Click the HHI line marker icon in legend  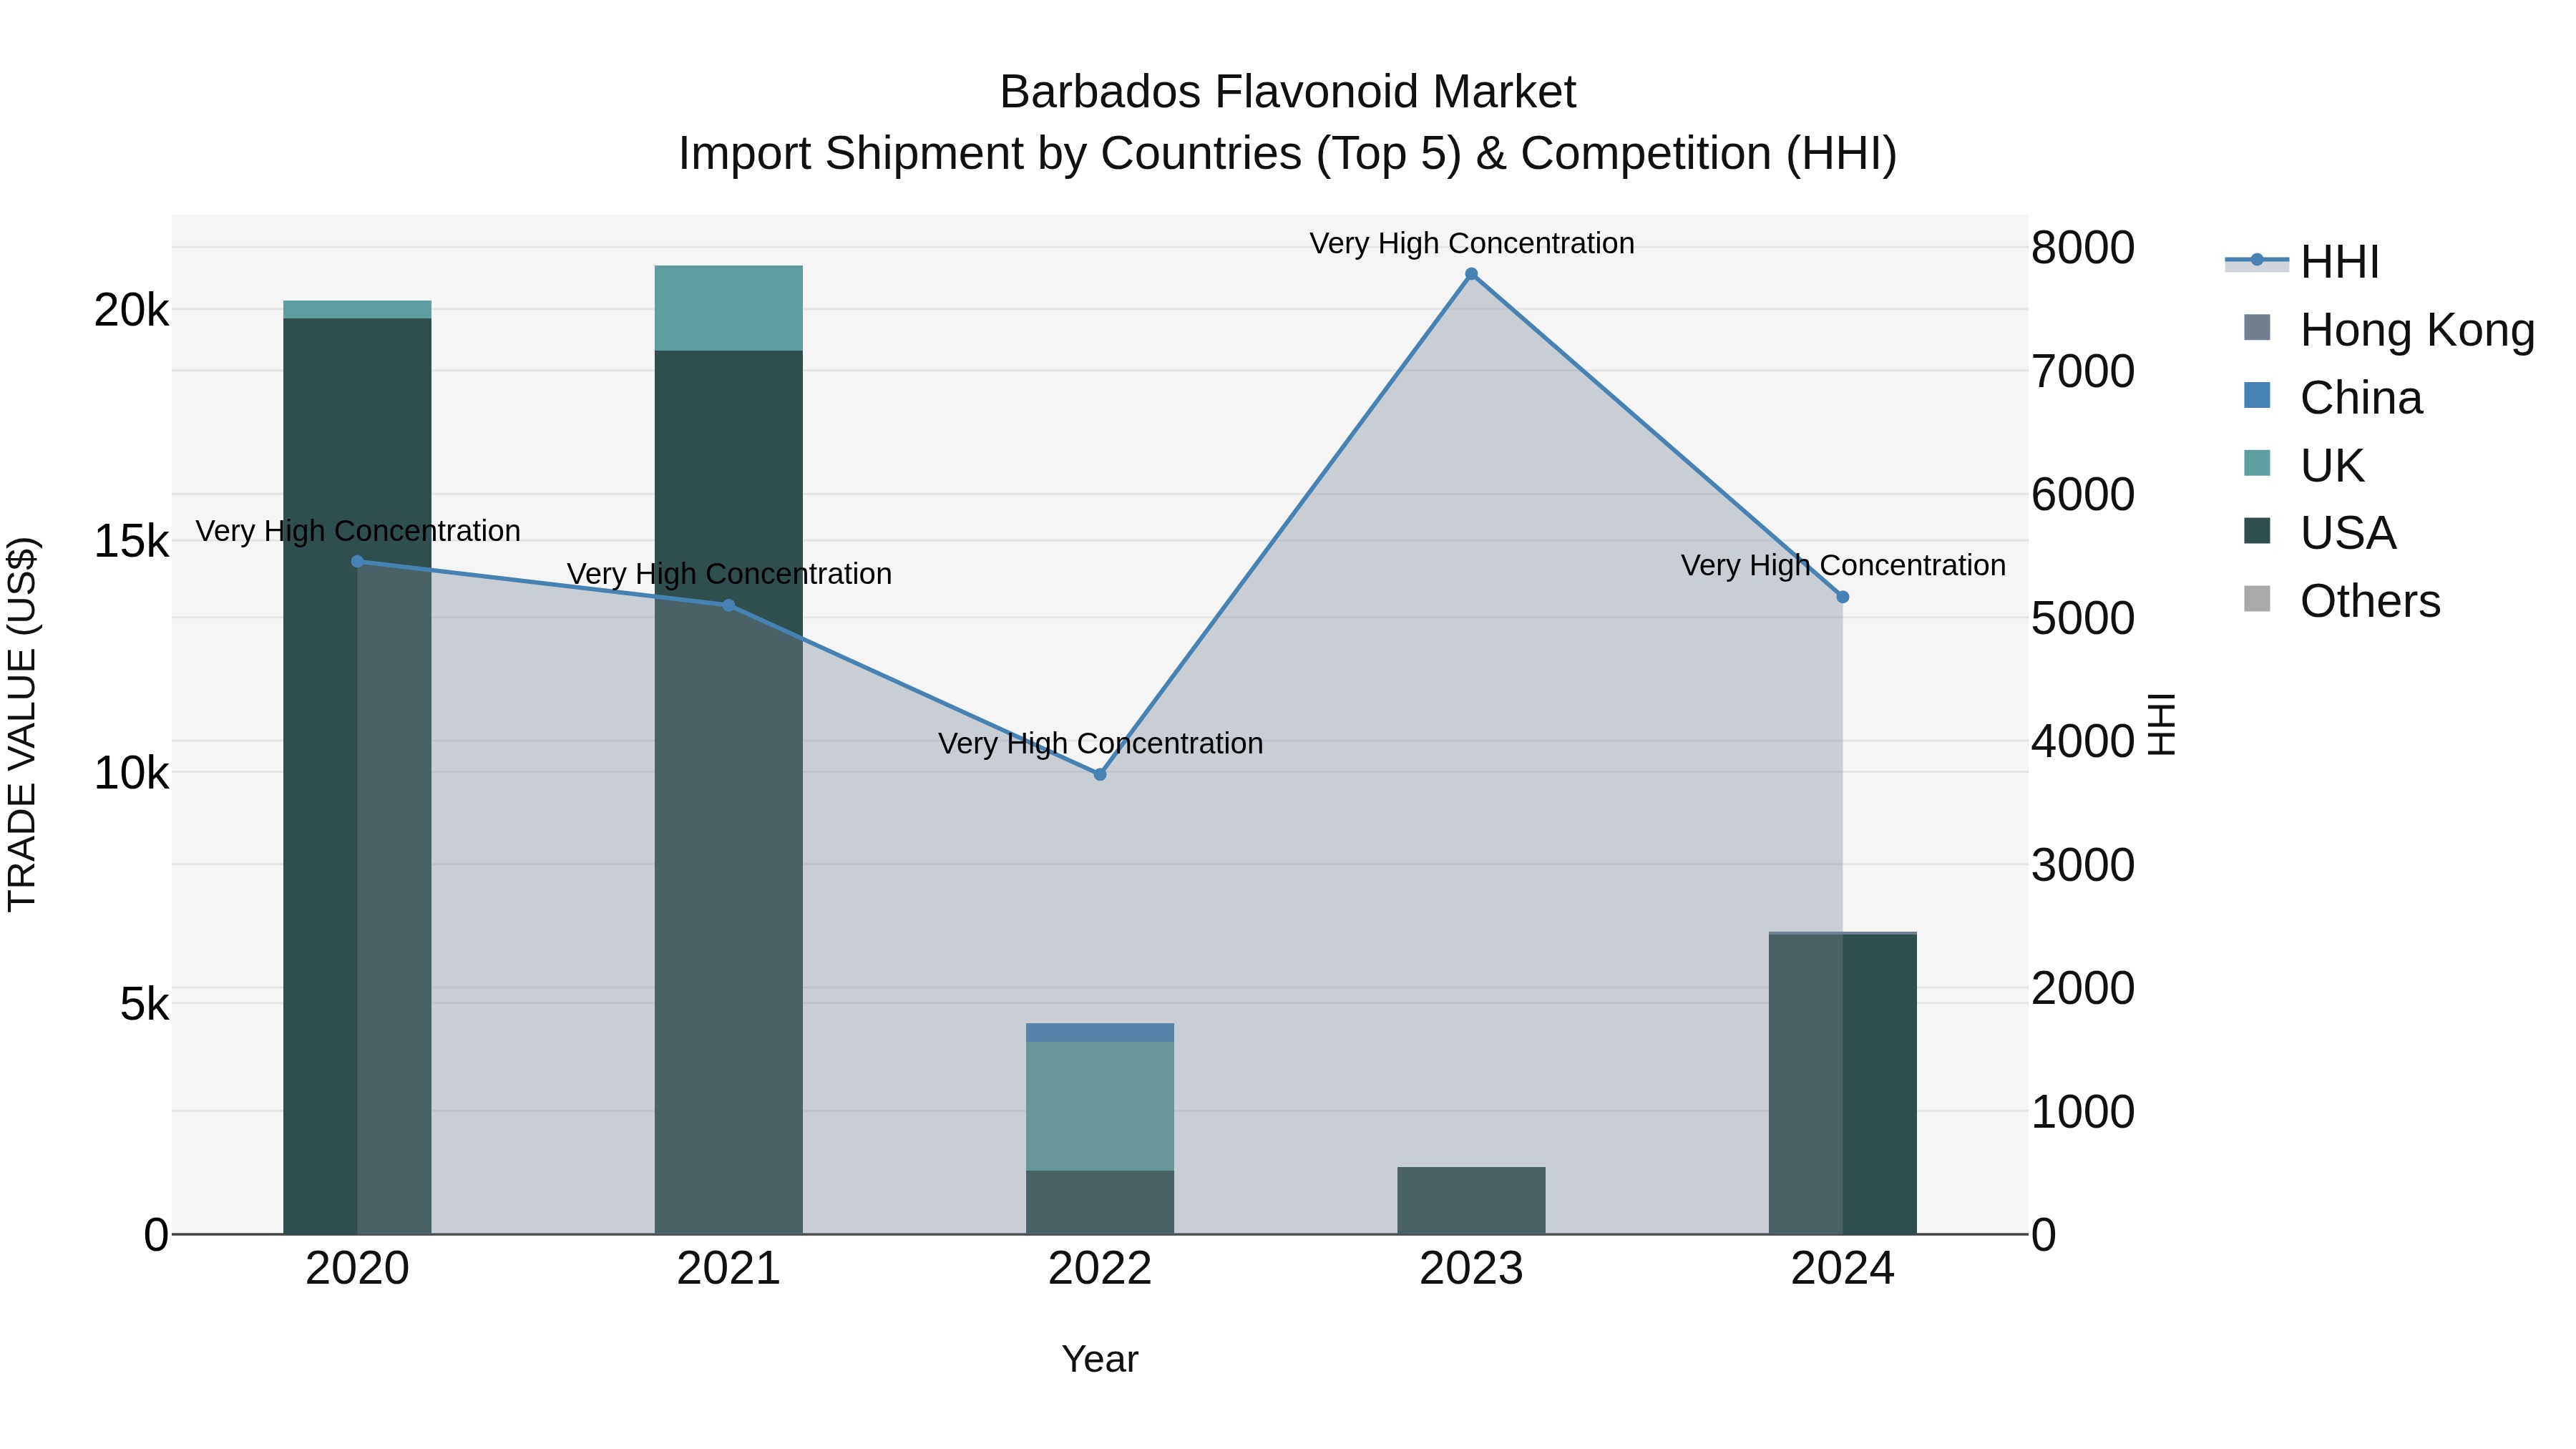click(2257, 260)
